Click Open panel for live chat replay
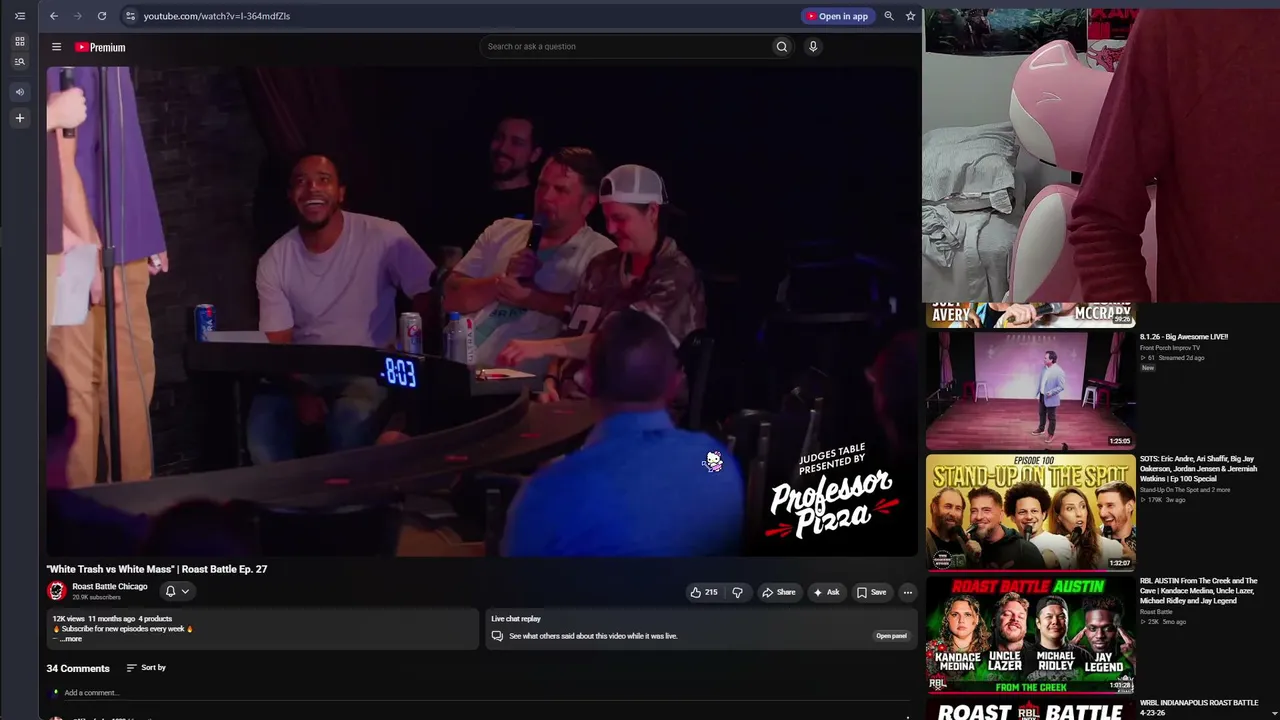1280x720 pixels. (x=891, y=636)
